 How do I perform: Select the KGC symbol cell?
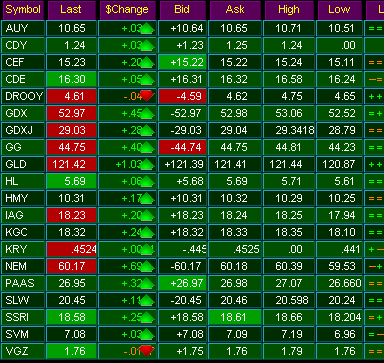pos(23,232)
